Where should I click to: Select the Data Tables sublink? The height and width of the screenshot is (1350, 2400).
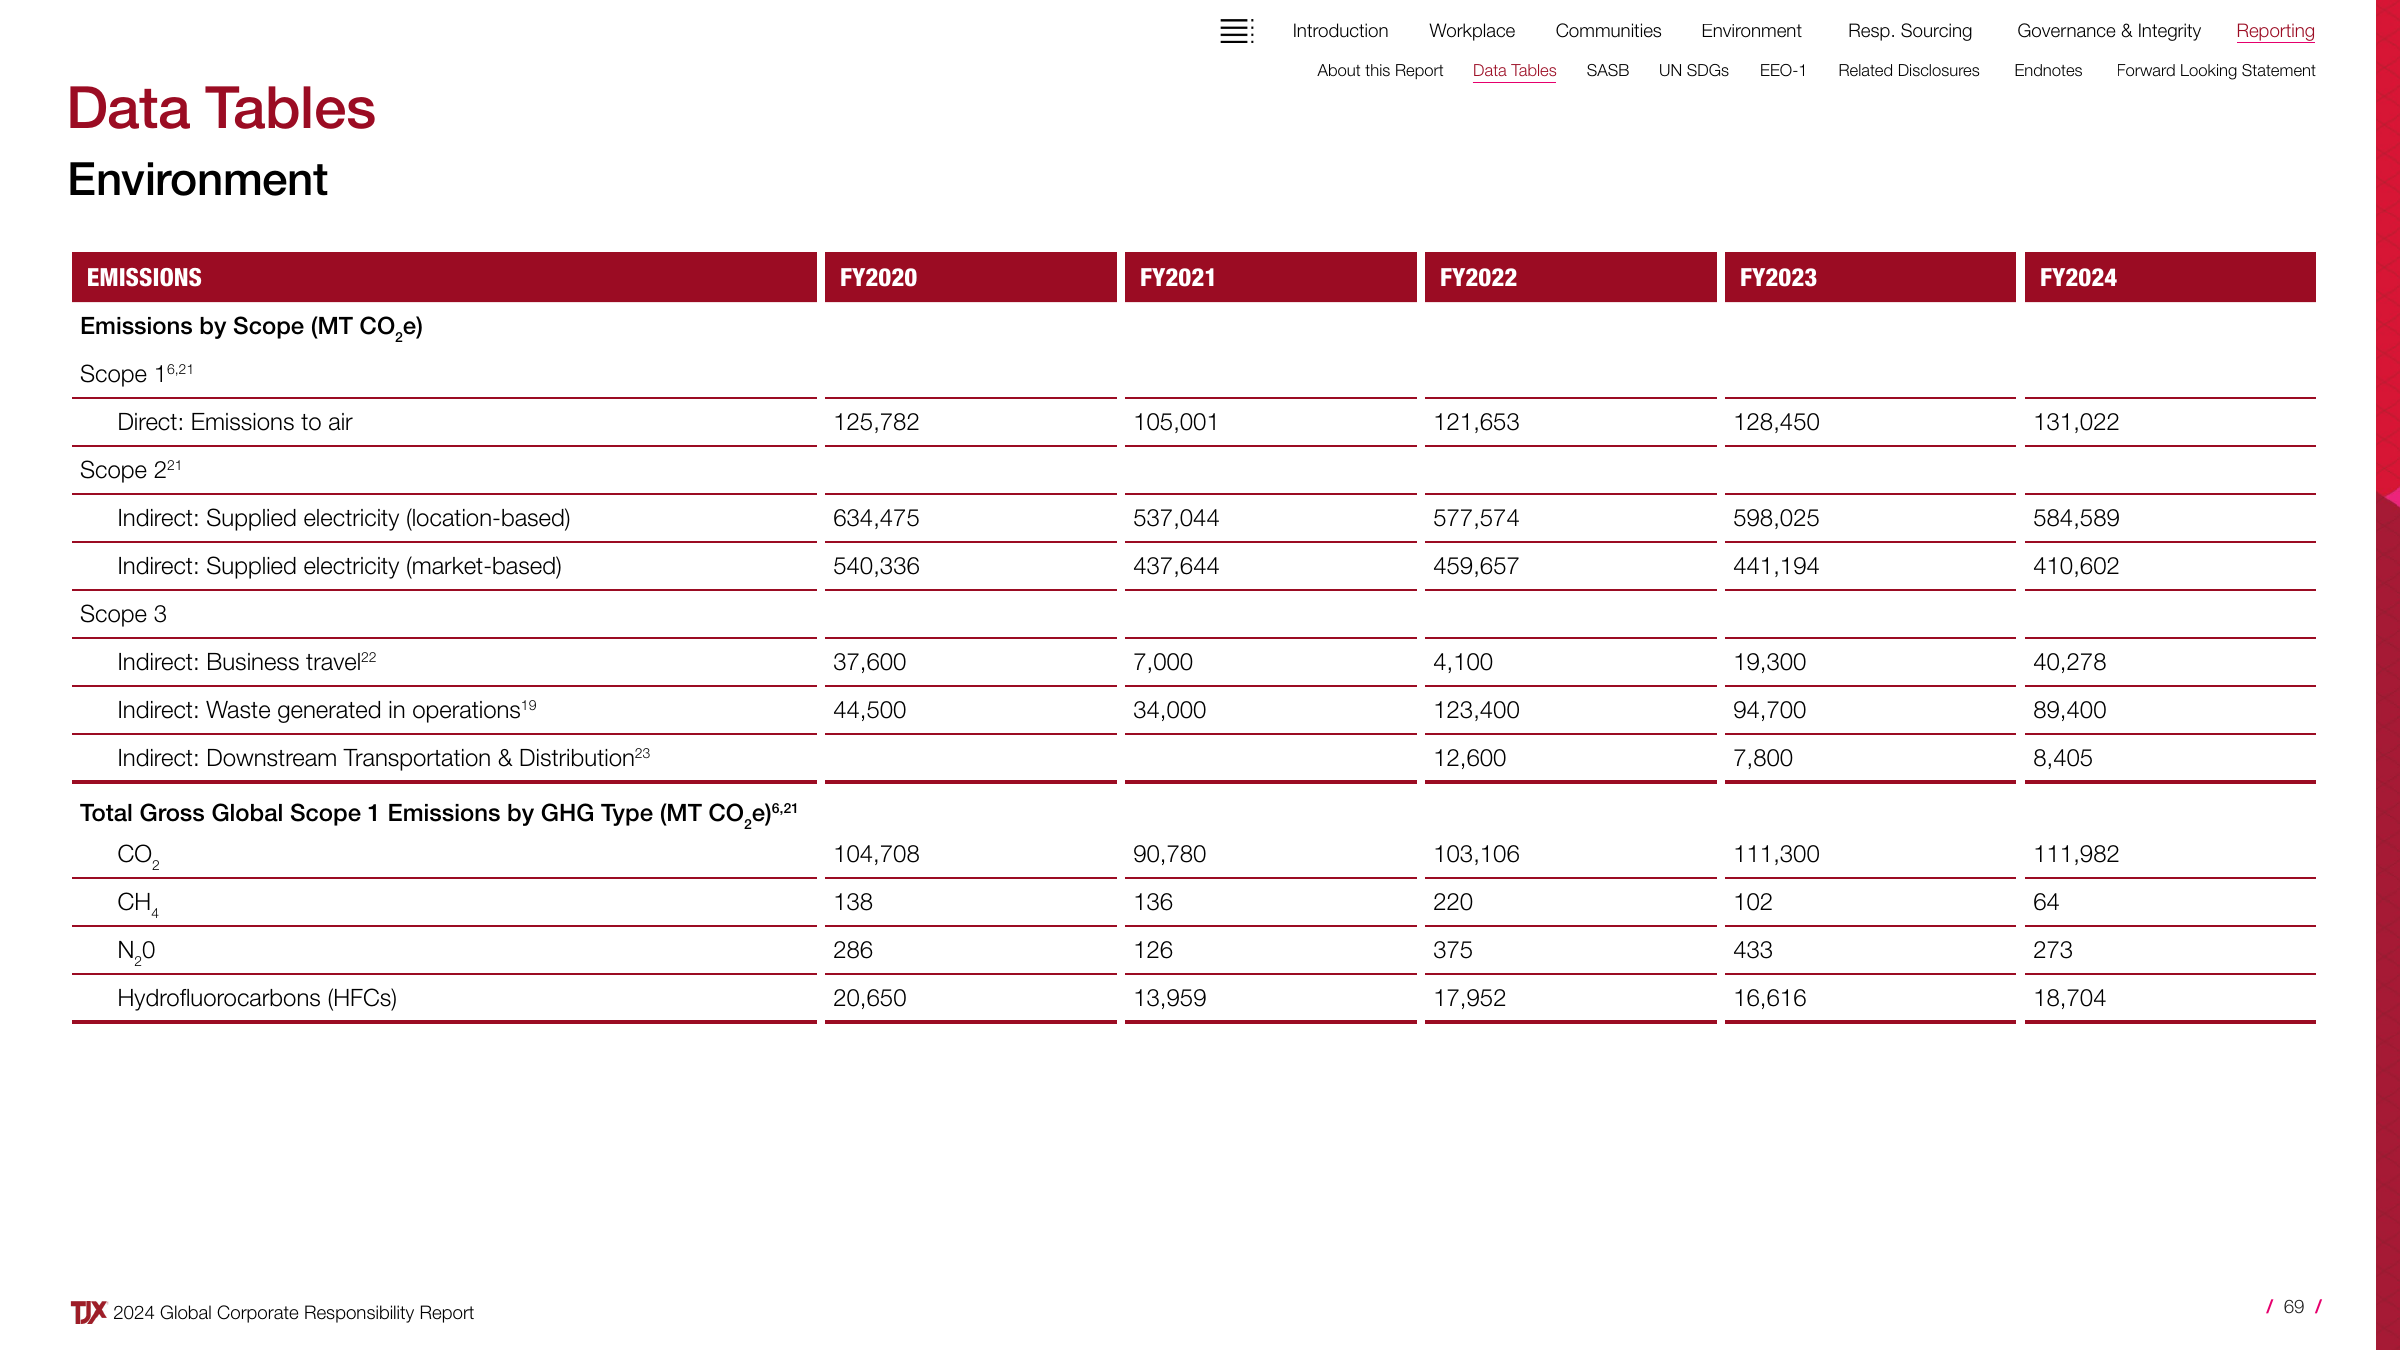click(x=1514, y=70)
